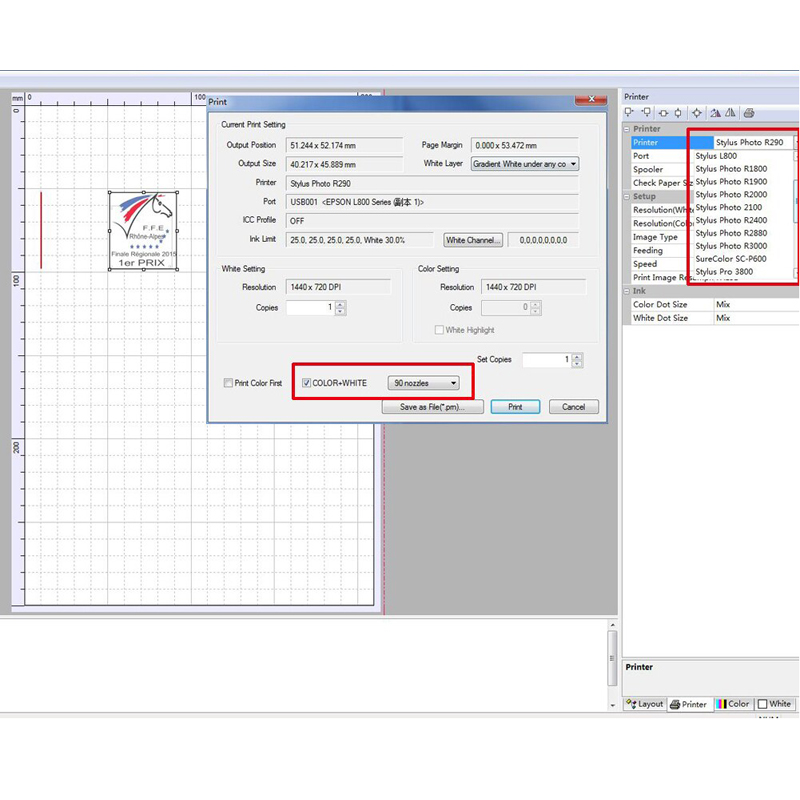This screenshot has height=800, width=800.
Task: Click the White Setting Copies input field
Action: 310,308
